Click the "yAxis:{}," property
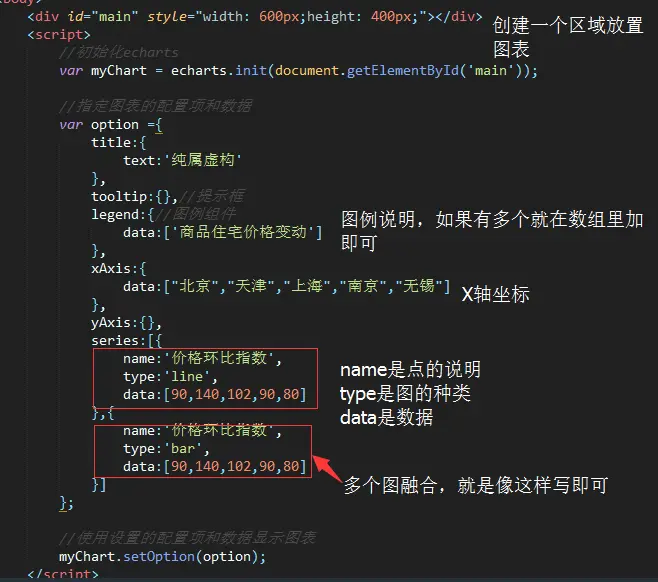Screen dimensions: 658x582 coord(126,323)
